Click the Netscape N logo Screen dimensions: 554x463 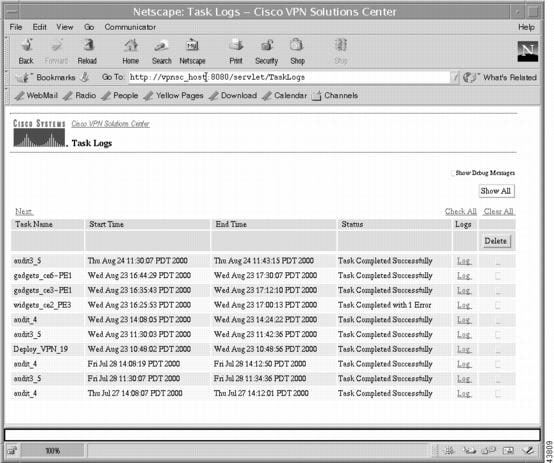(x=528, y=51)
